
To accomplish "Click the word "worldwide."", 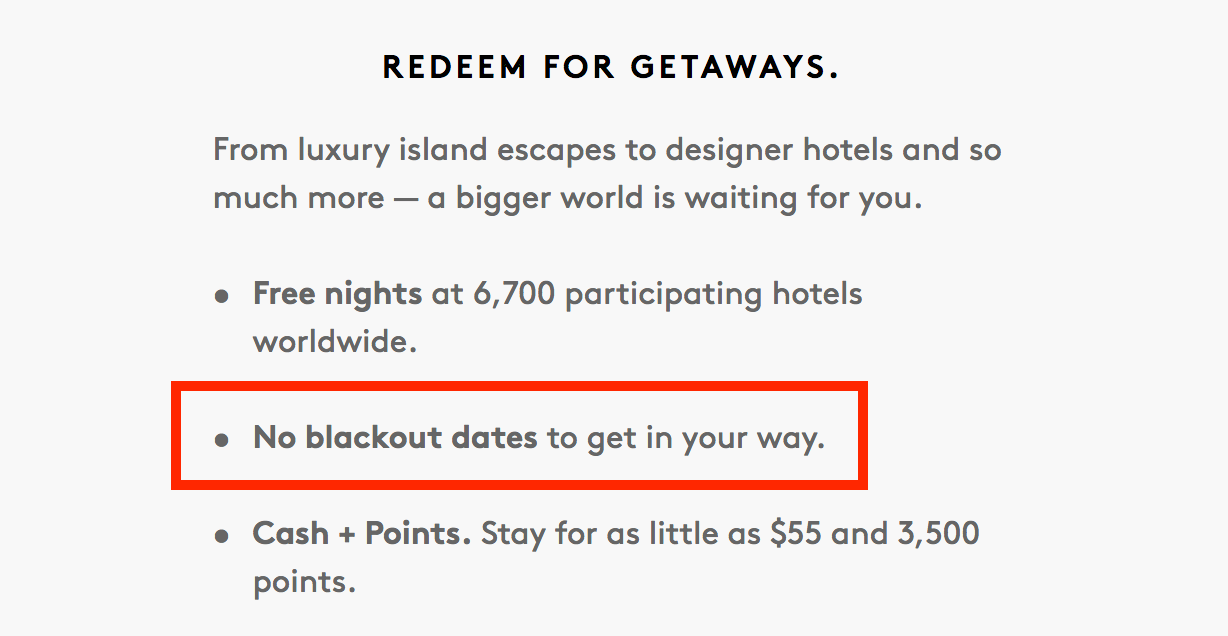I will click(x=334, y=342).
